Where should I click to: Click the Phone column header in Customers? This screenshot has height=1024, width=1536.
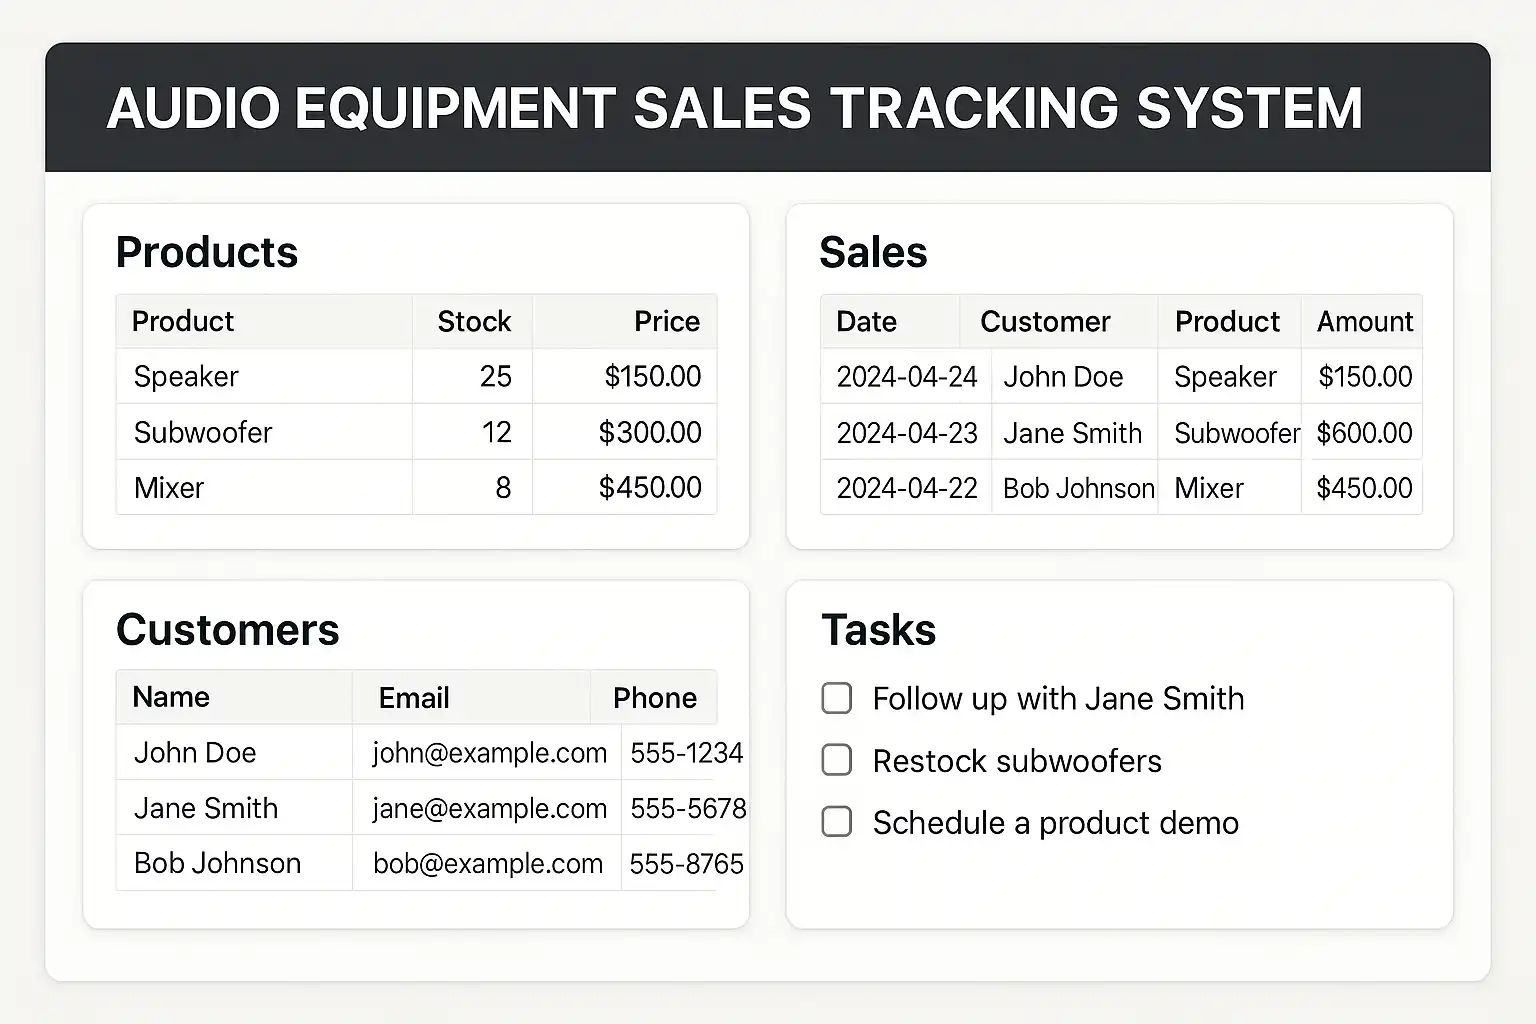click(x=654, y=697)
